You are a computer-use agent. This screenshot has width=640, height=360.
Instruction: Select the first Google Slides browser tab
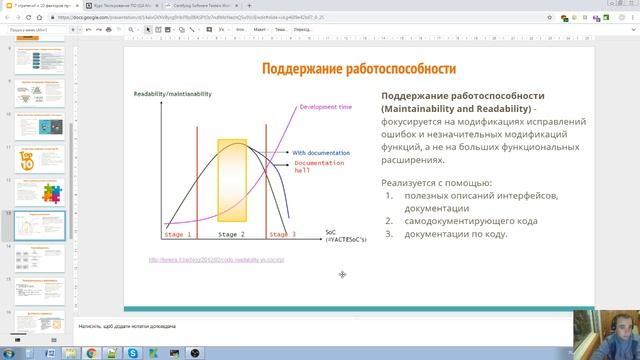coord(42,6)
